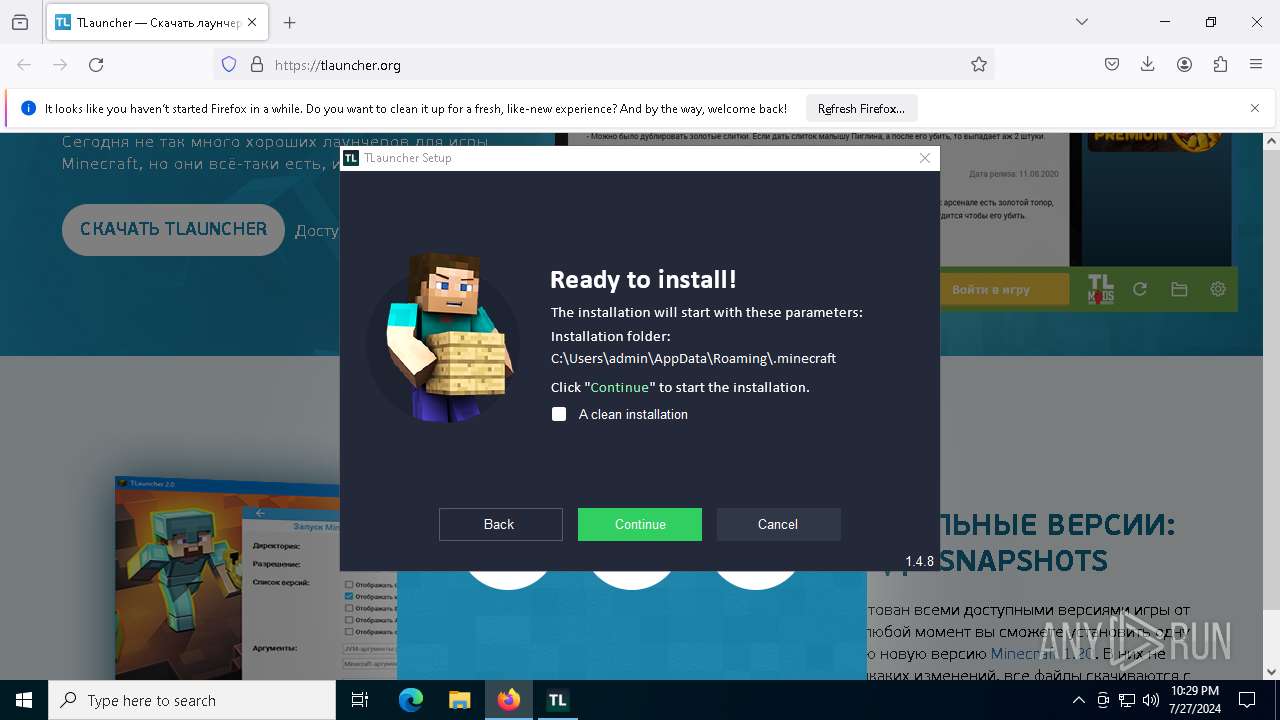Switch to Firefox in taskbar

pyautogui.click(x=509, y=700)
